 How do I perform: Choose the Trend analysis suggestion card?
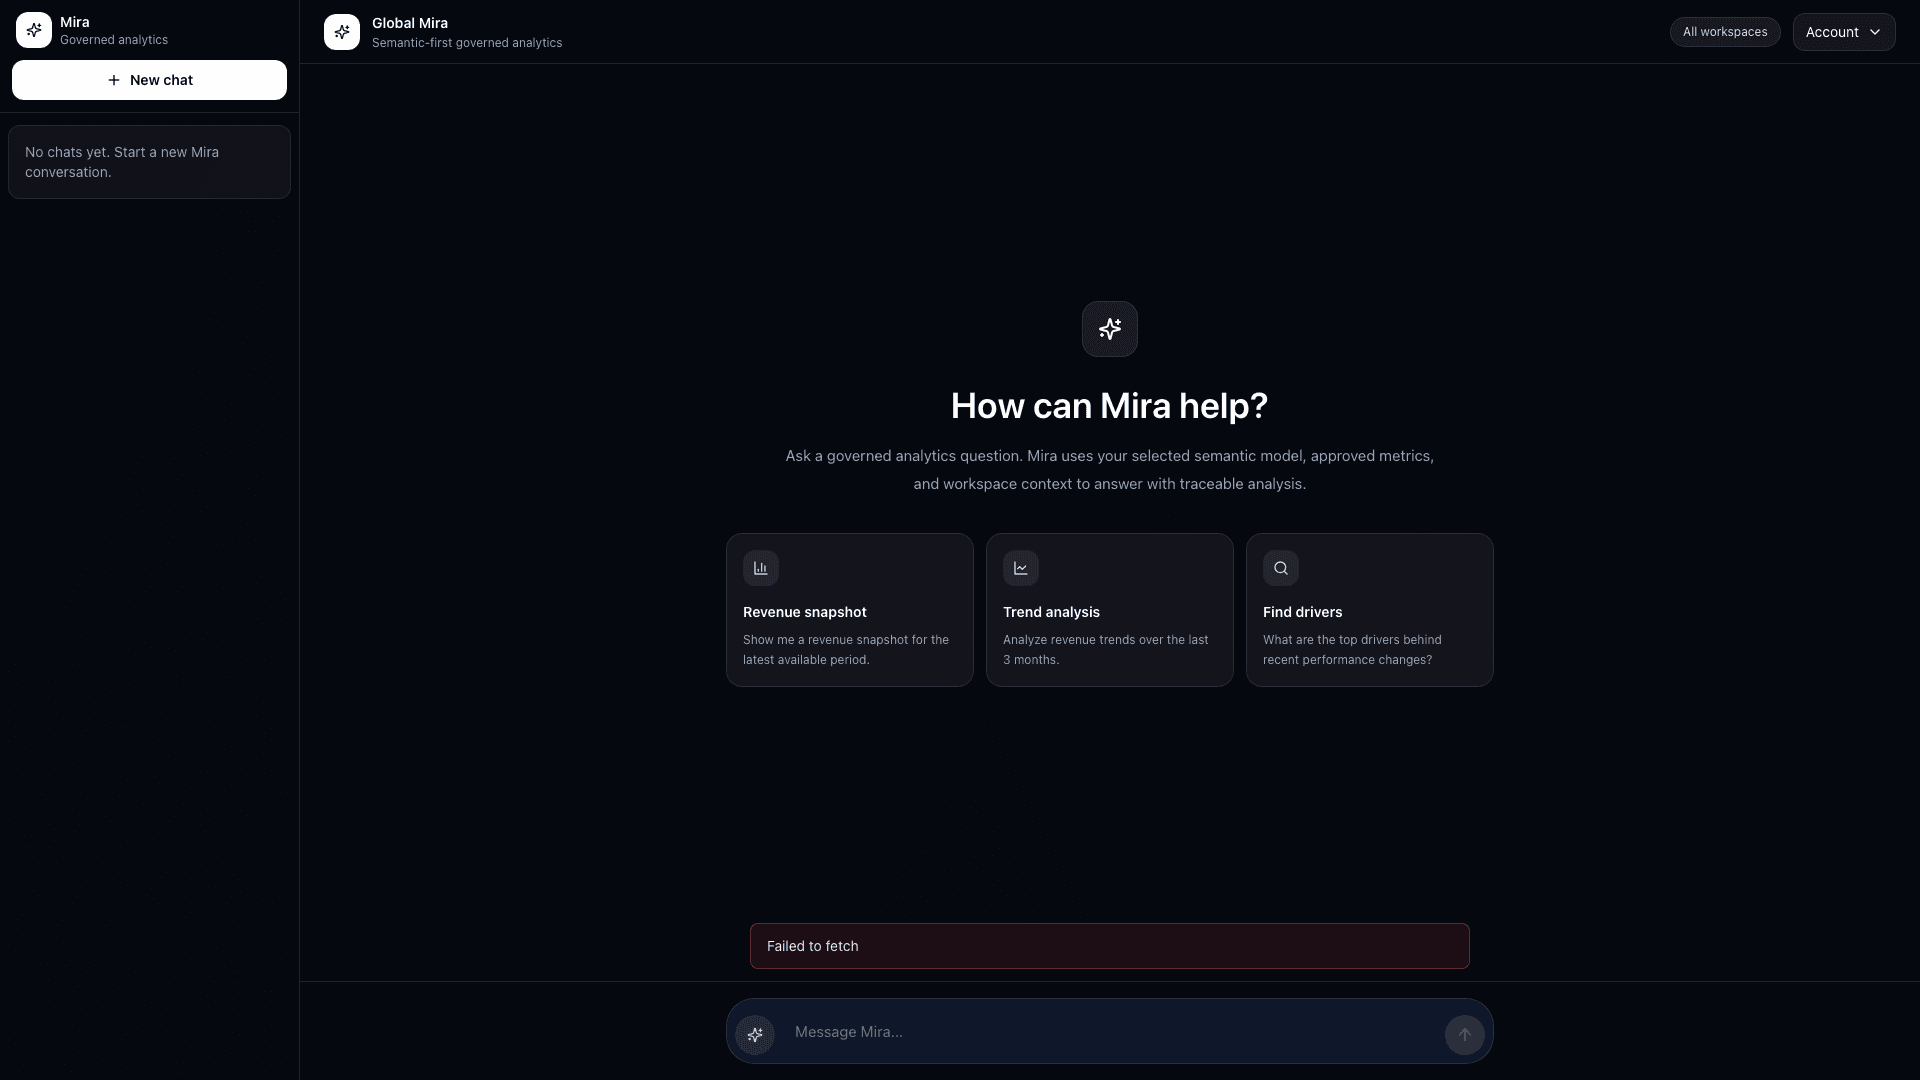pyautogui.click(x=1110, y=610)
